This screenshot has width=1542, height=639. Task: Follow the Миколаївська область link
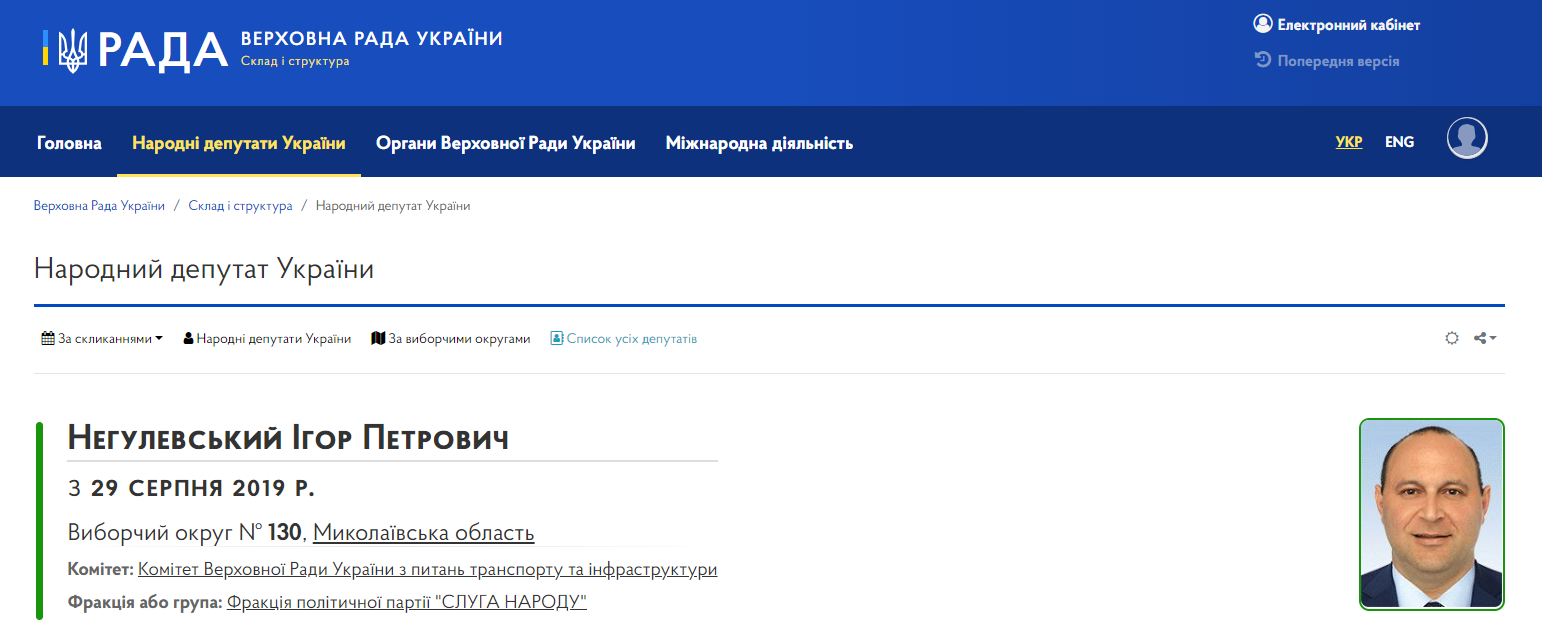pyautogui.click(x=423, y=532)
